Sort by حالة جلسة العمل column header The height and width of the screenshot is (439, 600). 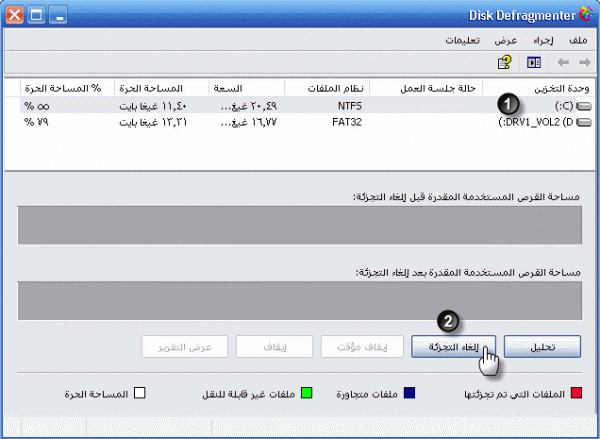pos(426,88)
